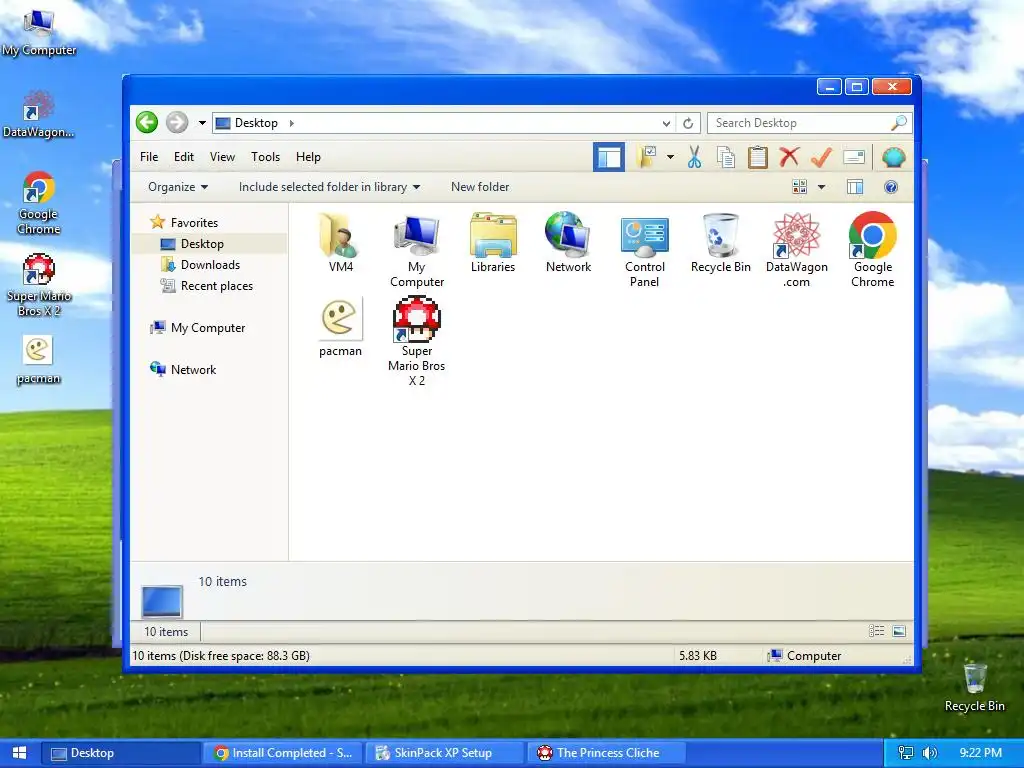Select the Network icon in file list

pos(568,242)
